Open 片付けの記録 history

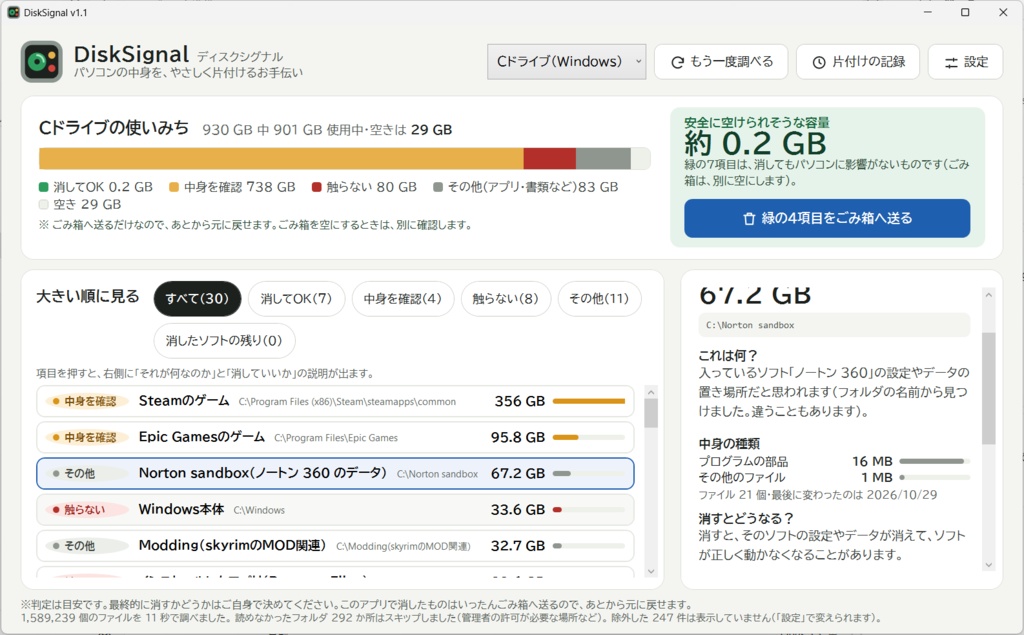pos(857,61)
